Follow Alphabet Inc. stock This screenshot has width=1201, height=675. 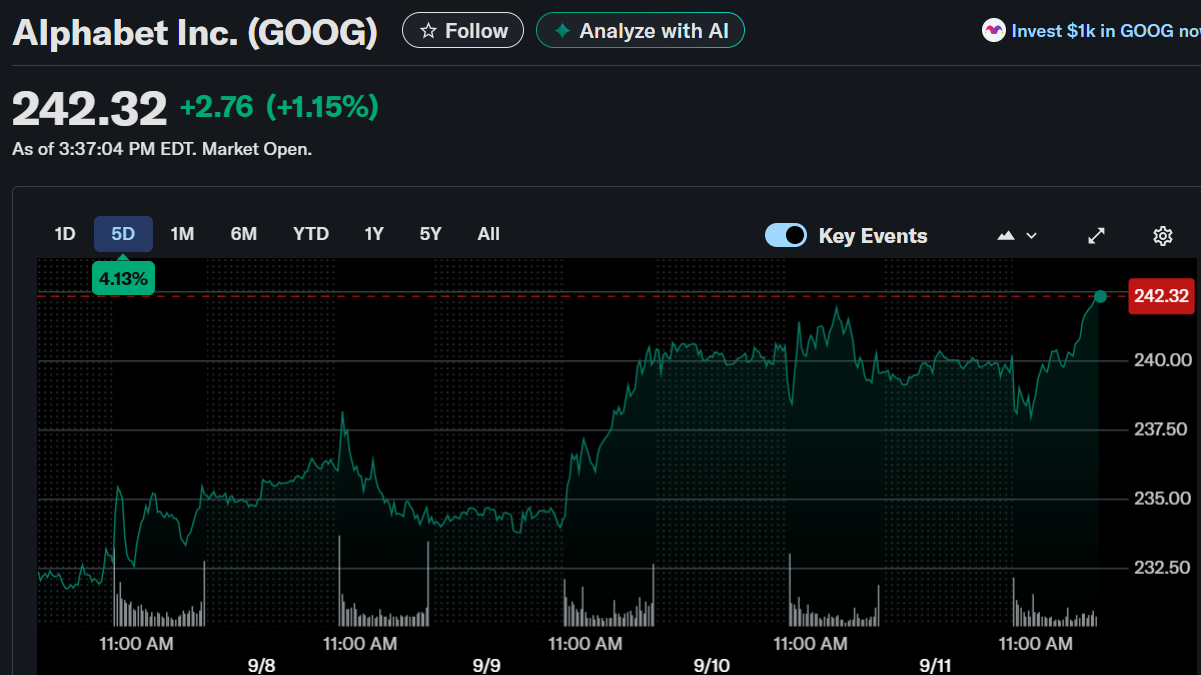tap(463, 31)
